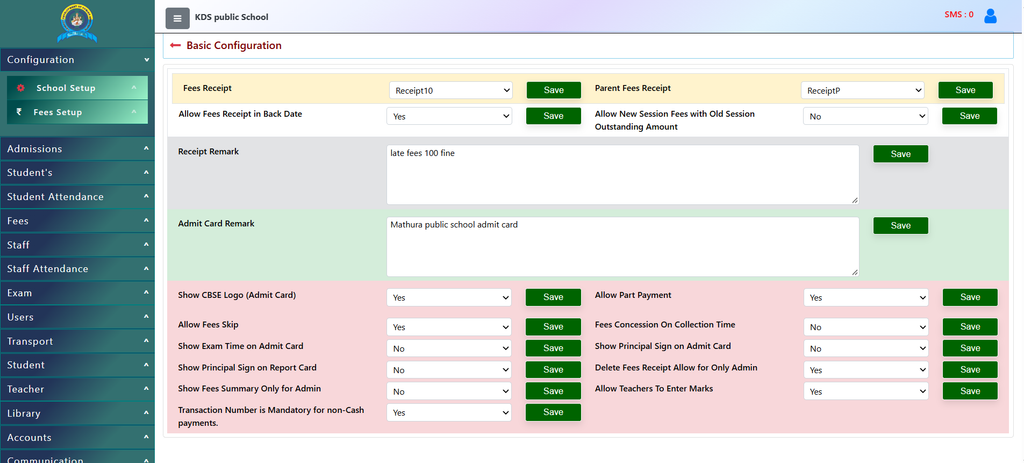Save the Admit Card Remark text

(901, 225)
